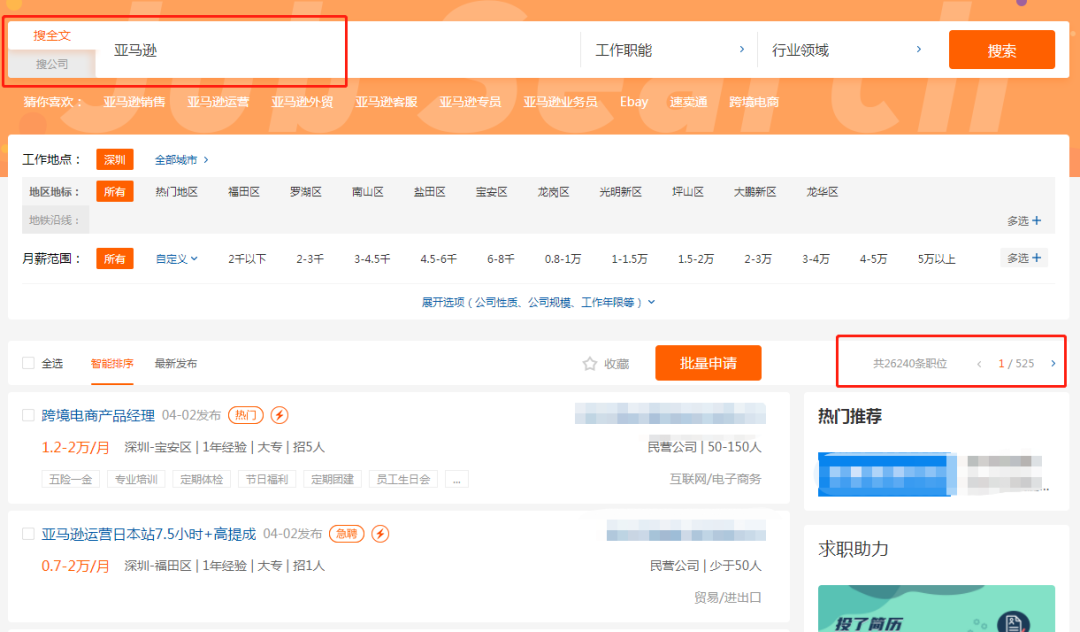Viewport: 1080px width, 632px height.
Task: Switch to the 搜公司 search tab
Action: point(52,64)
